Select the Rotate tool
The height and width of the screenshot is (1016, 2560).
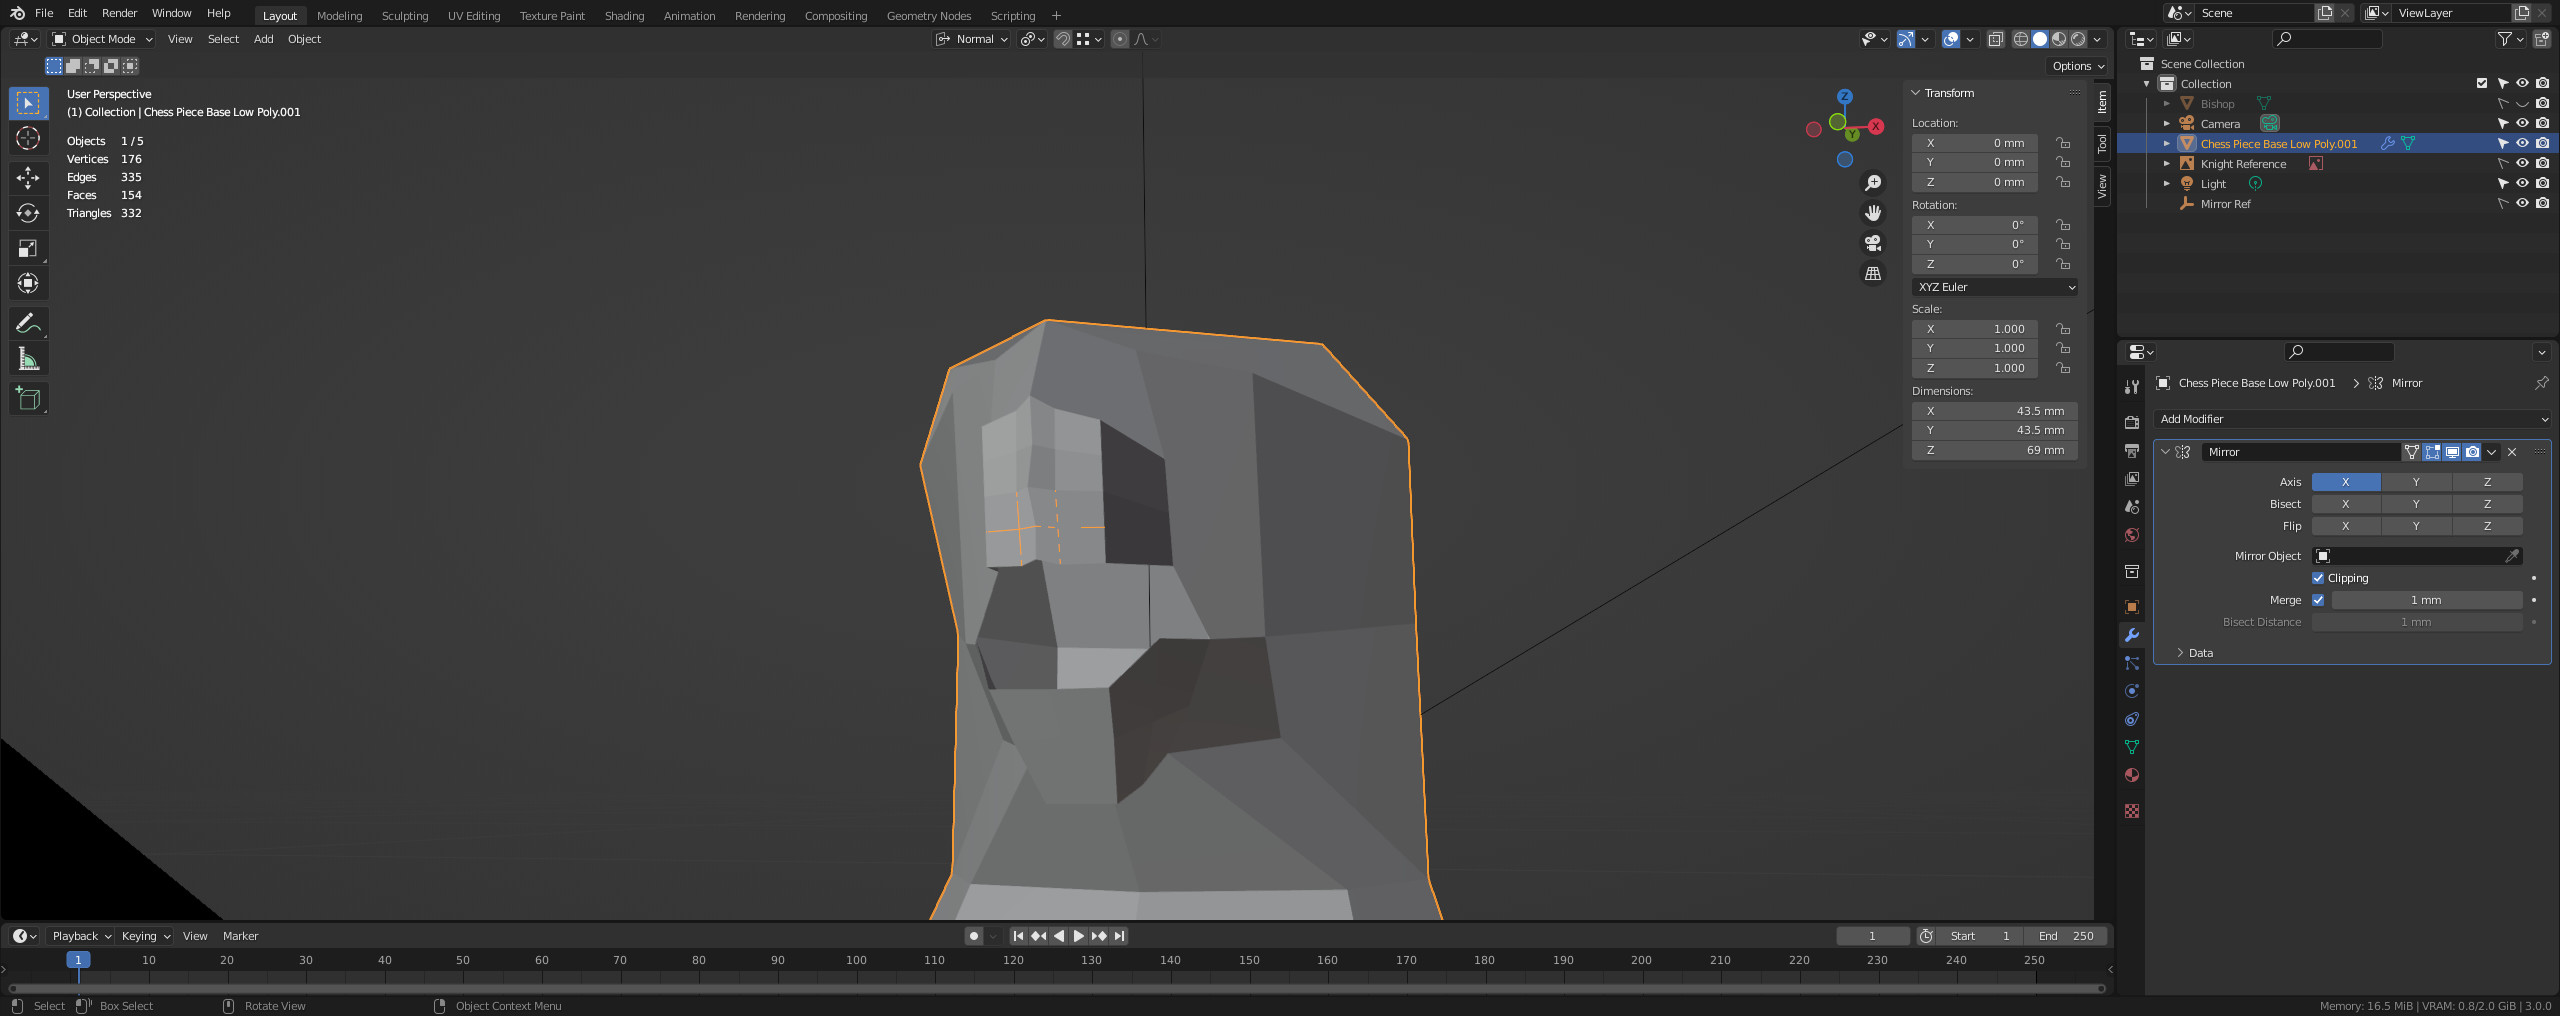[x=28, y=213]
